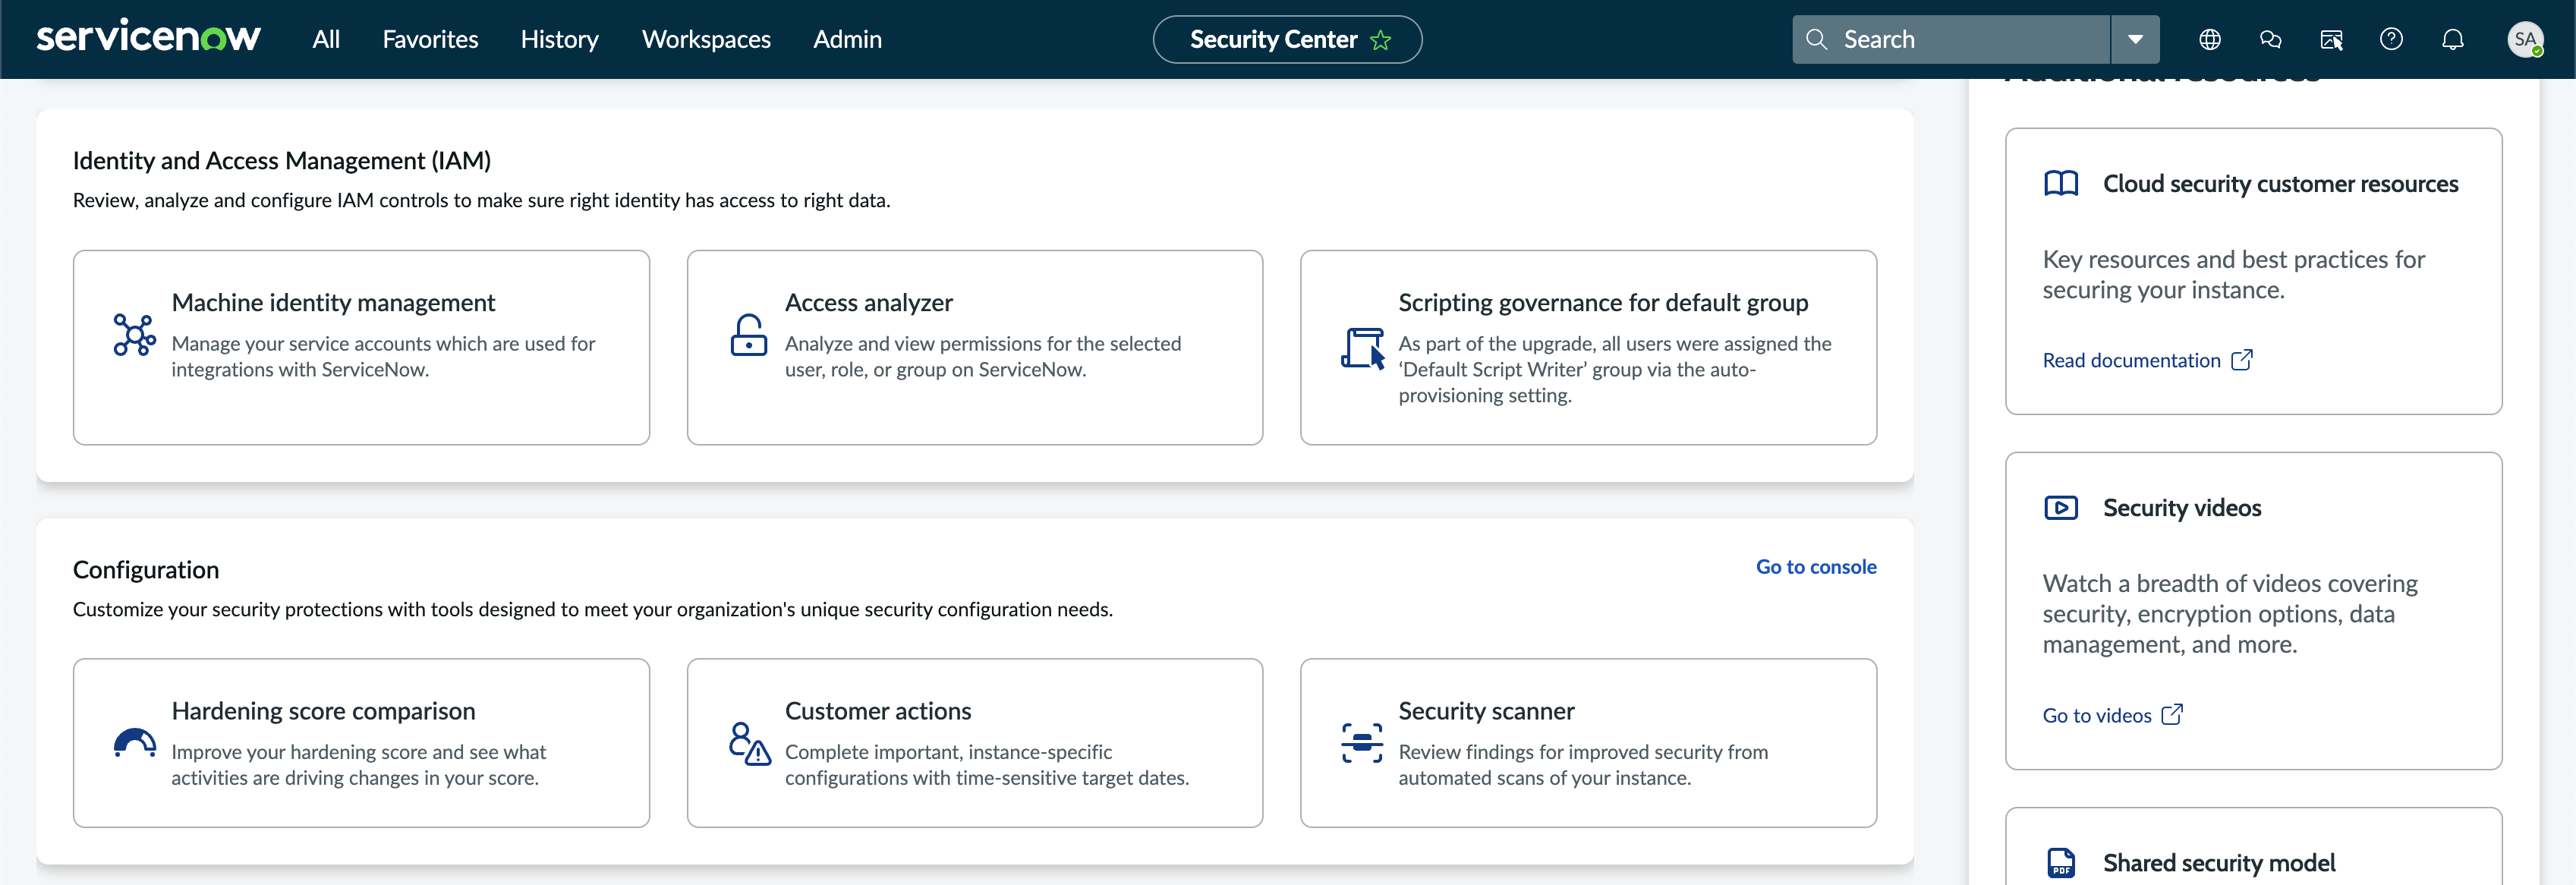
Task: Open the Customer actions card
Action: 974,742
